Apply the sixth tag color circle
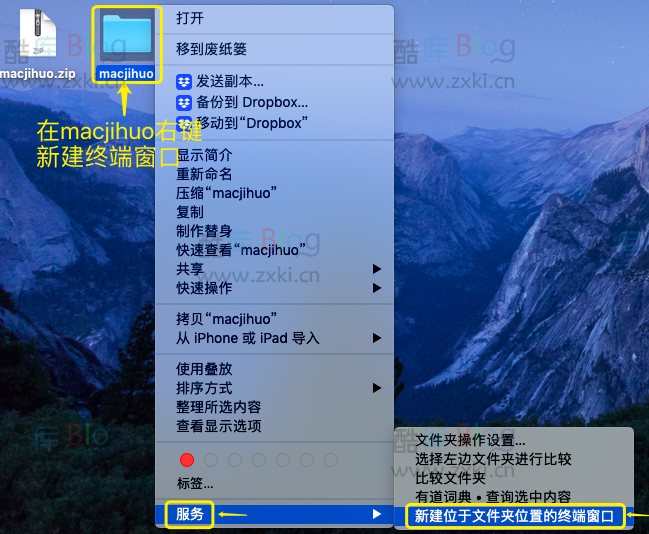 click(307, 460)
